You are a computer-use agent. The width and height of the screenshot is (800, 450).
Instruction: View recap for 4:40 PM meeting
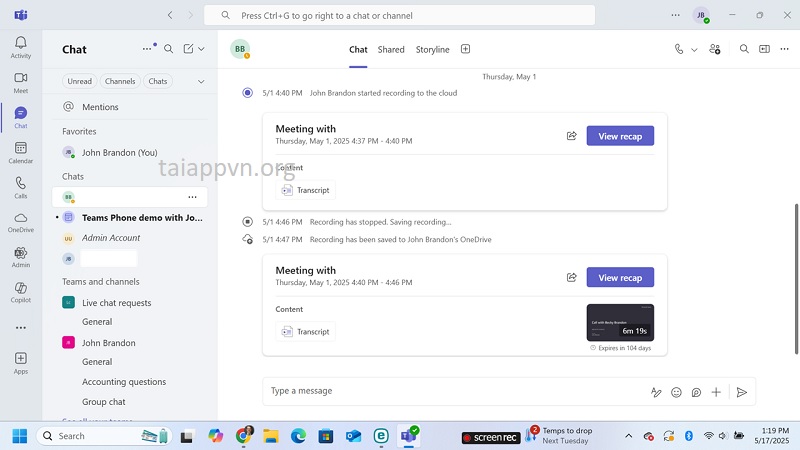click(x=620, y=277)
